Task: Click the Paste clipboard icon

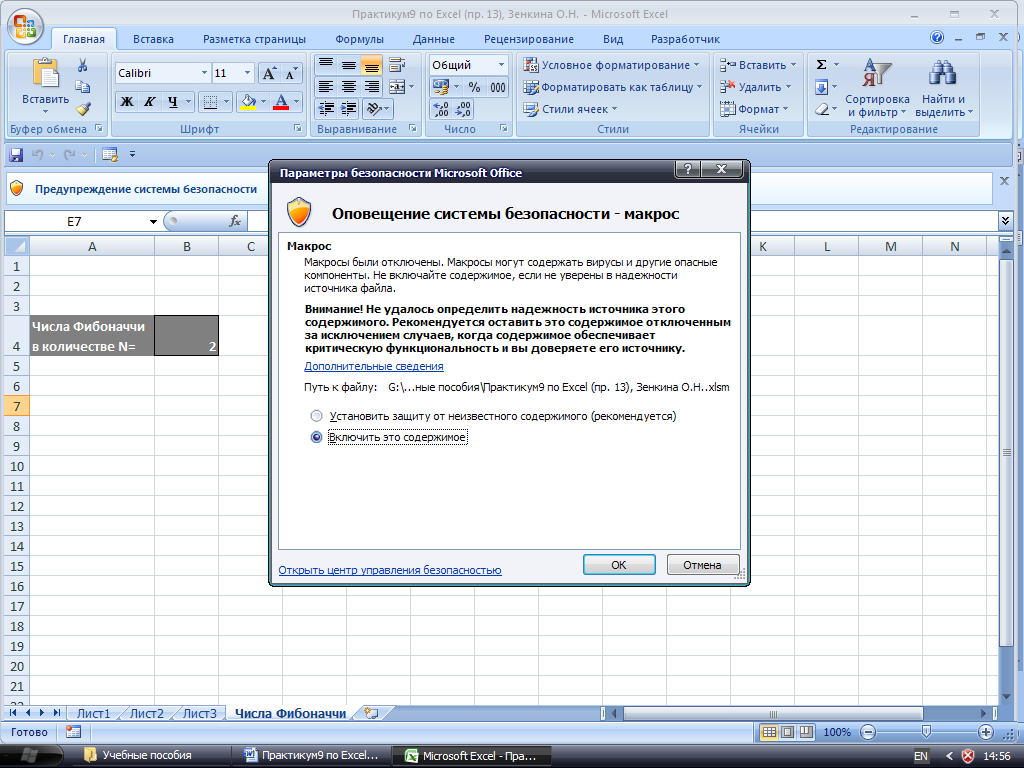Action: point(45,73)
